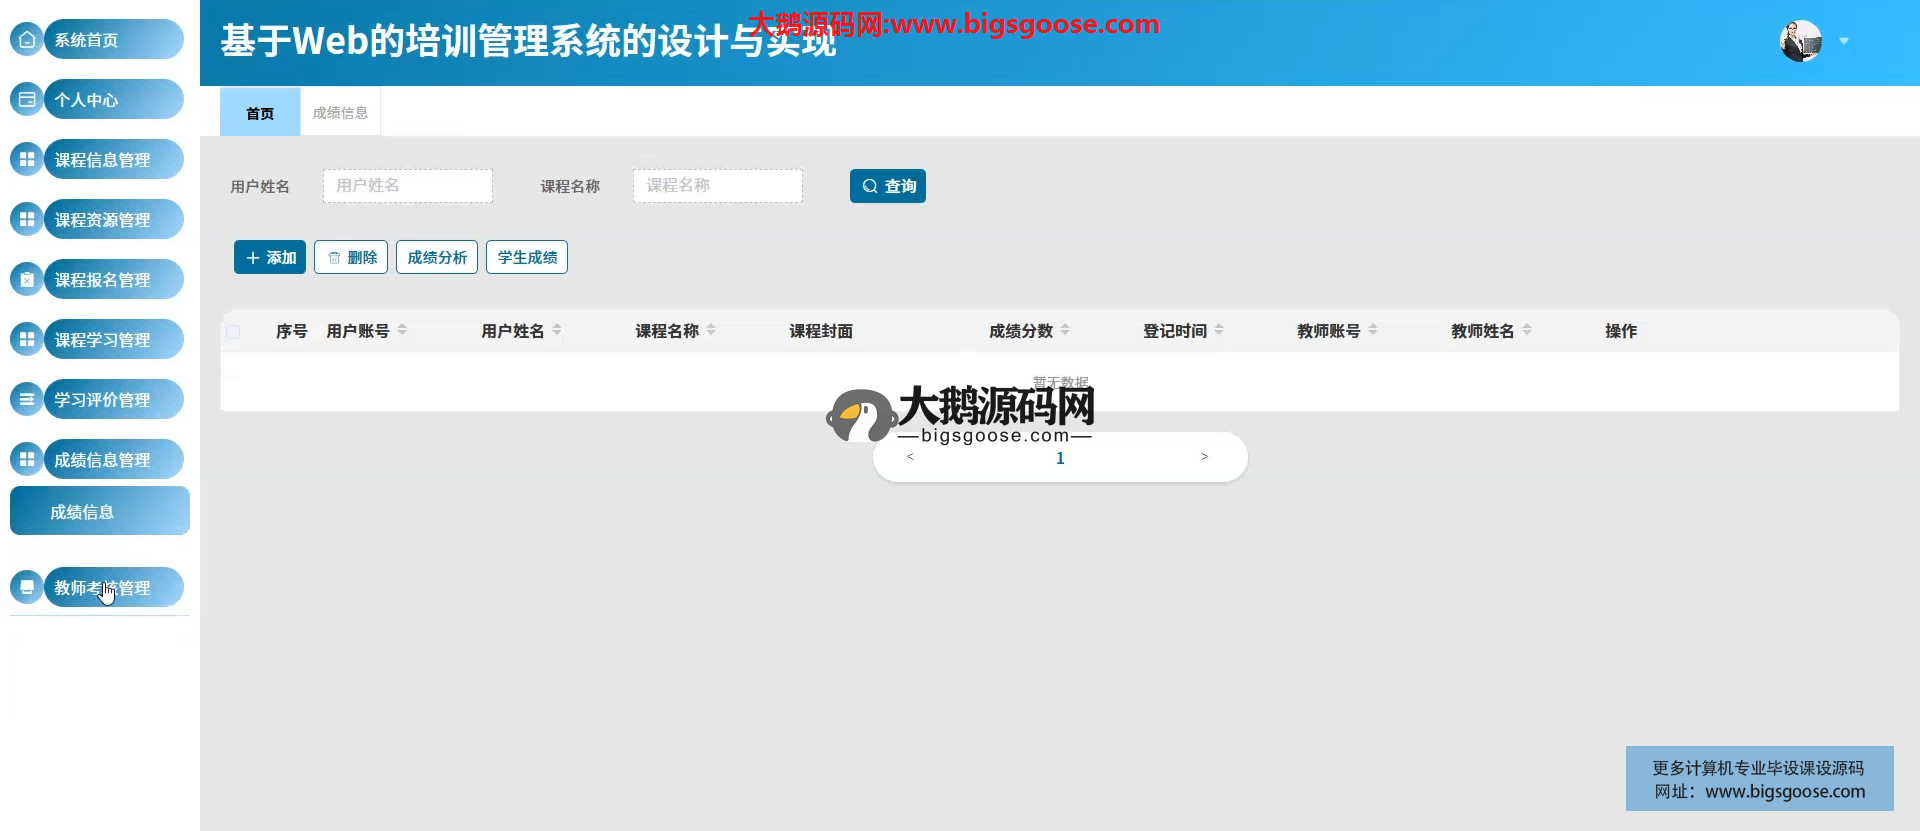1920x831 pixels.
Task: Click the grid icon beside 课程信息管理
Action: pos(27,160)
